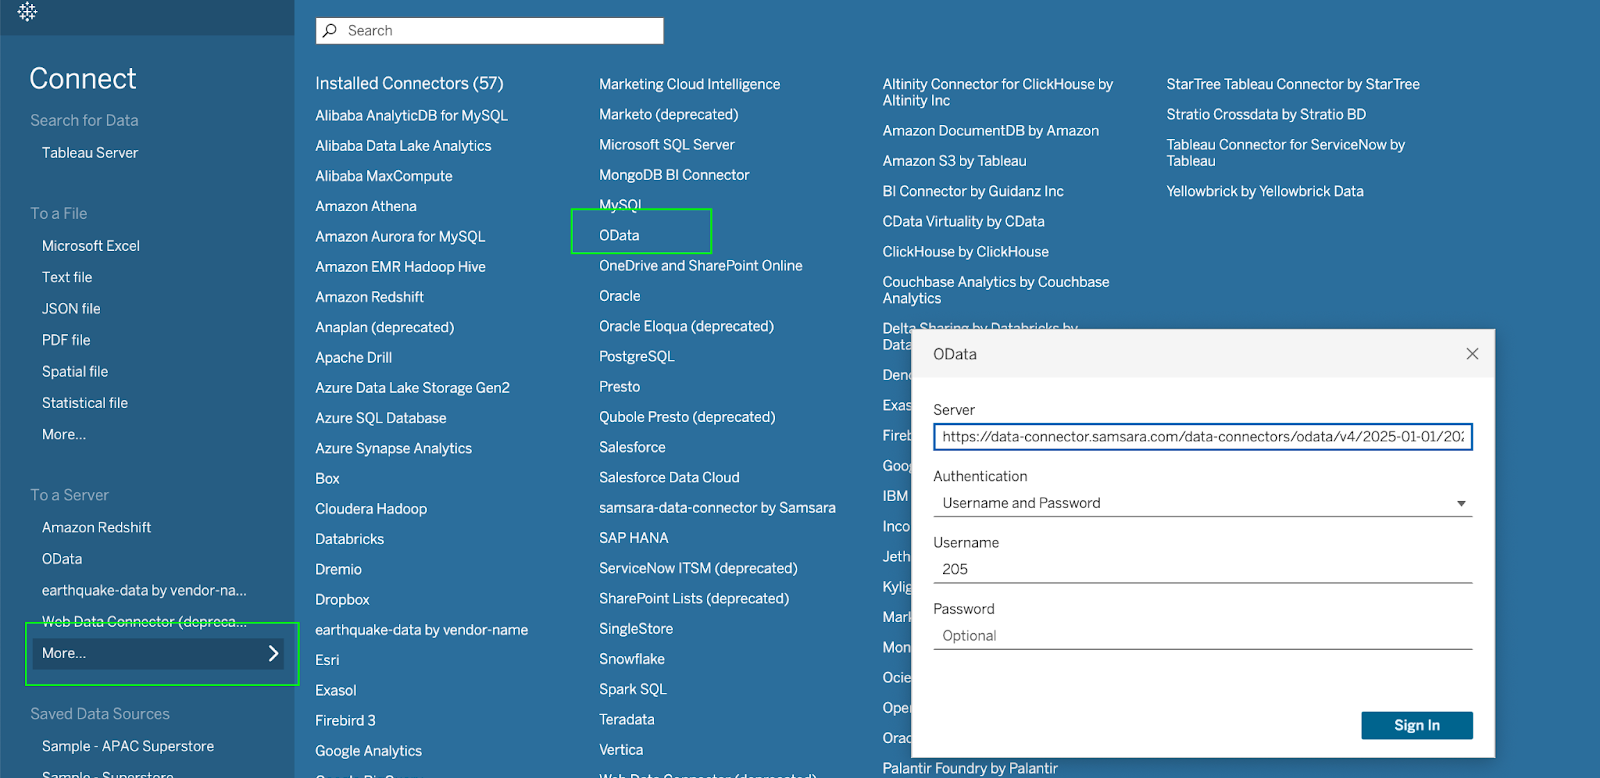This screenshot has width=1600, height=778.
Task: Close the OData dialog
Action: 1472,354
